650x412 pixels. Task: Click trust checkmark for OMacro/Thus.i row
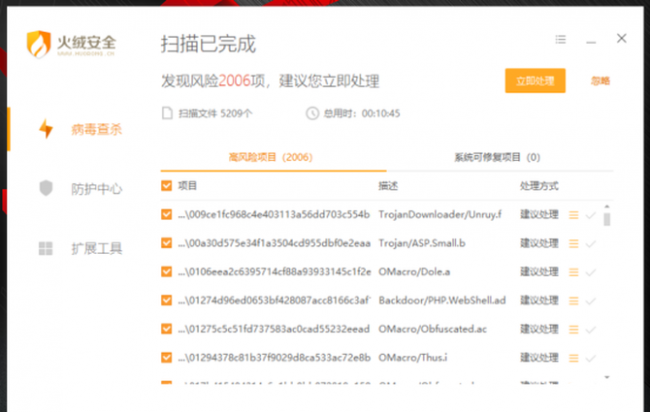(x=590, y=358)
